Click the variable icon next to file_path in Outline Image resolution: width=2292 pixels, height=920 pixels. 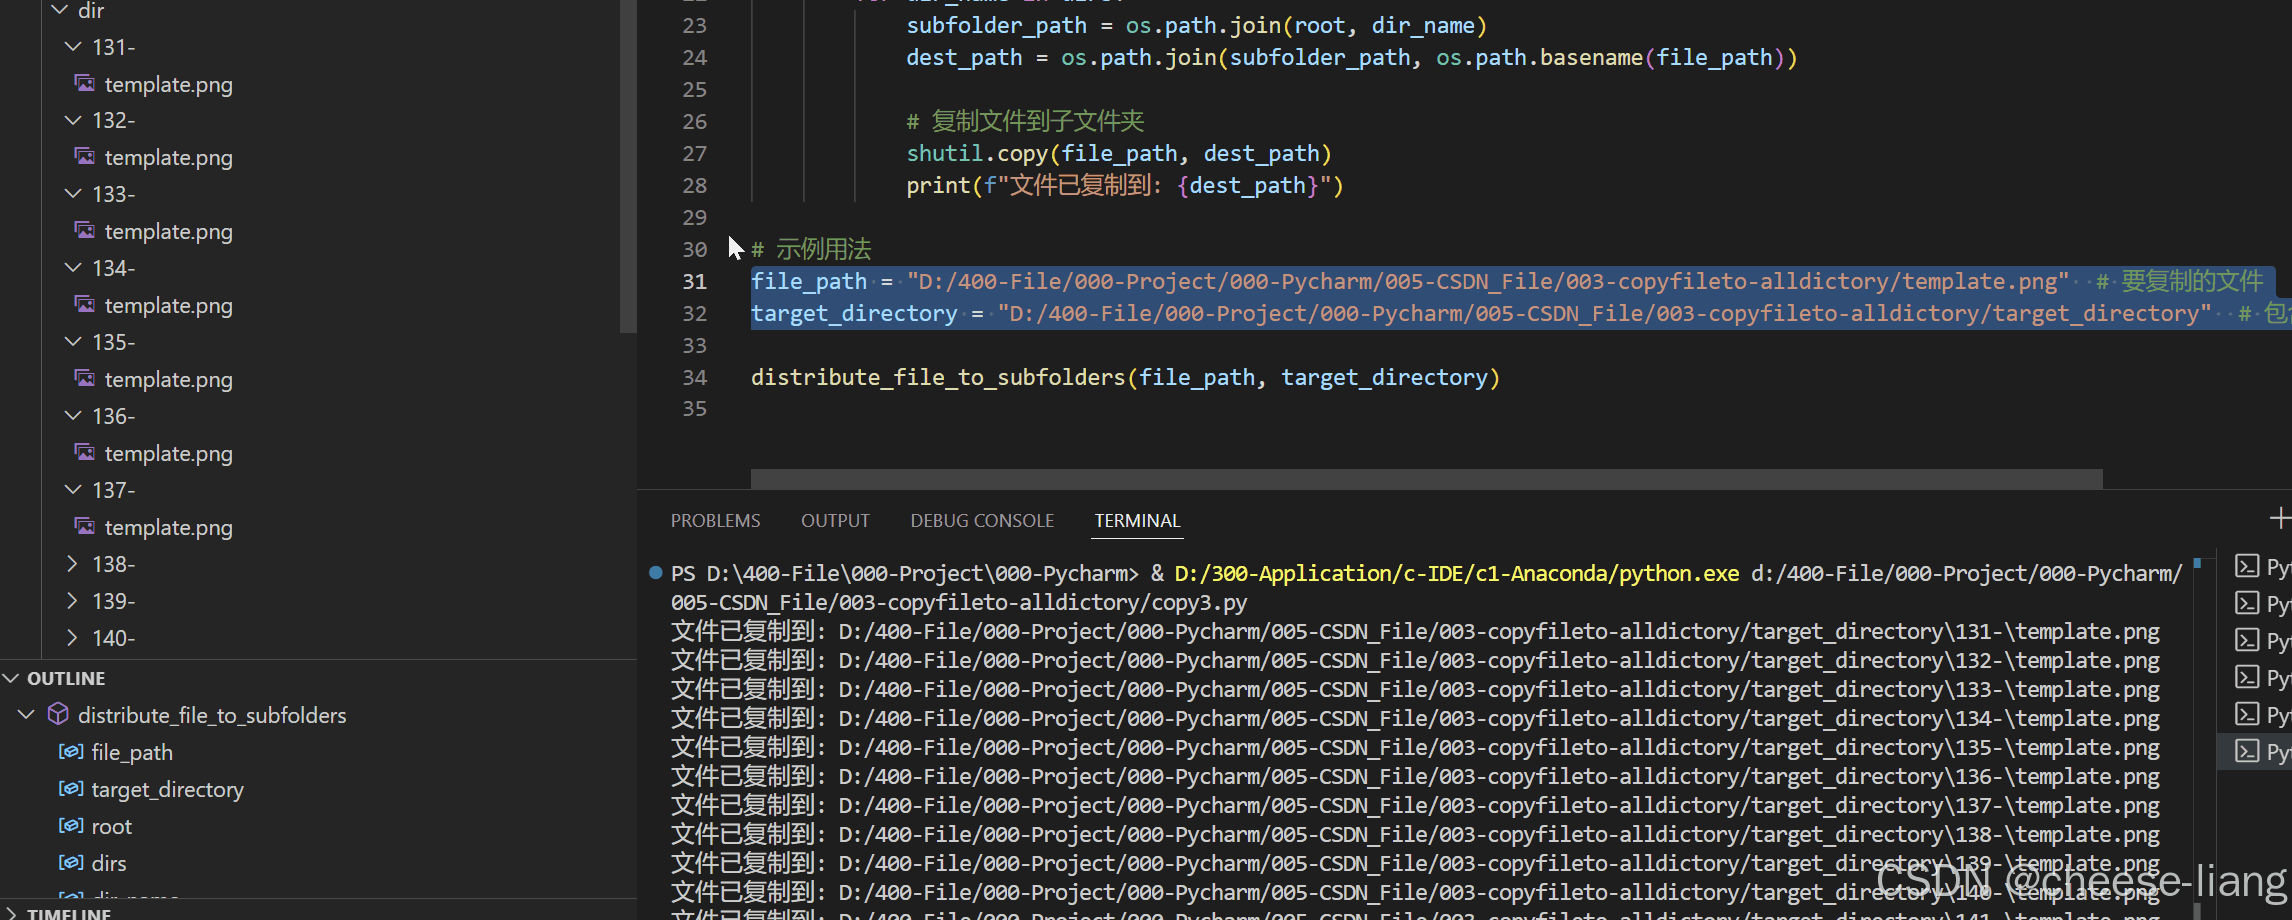pyautogui.click(x=70, y=751)
